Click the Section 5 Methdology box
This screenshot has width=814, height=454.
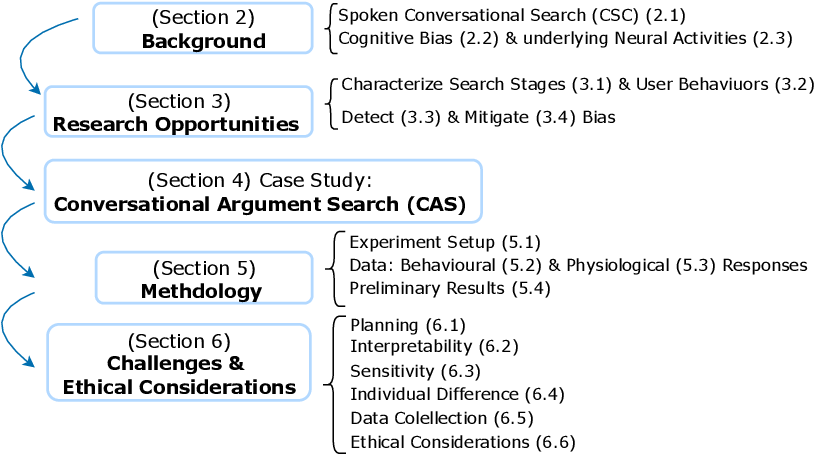point(204,278)
